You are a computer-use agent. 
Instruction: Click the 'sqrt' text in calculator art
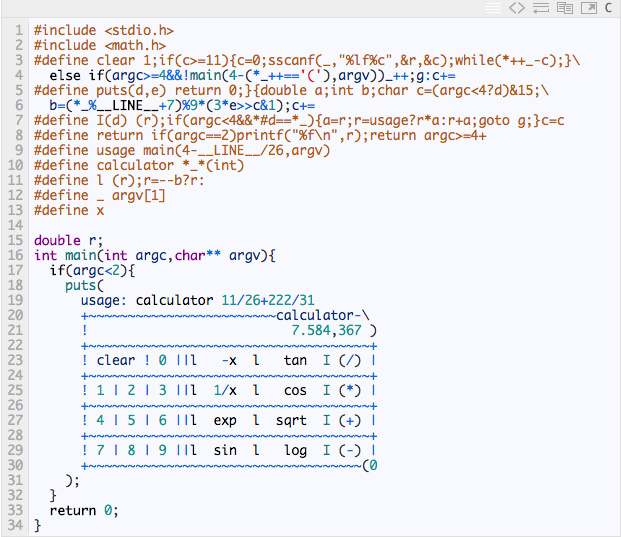pos(291,421)
